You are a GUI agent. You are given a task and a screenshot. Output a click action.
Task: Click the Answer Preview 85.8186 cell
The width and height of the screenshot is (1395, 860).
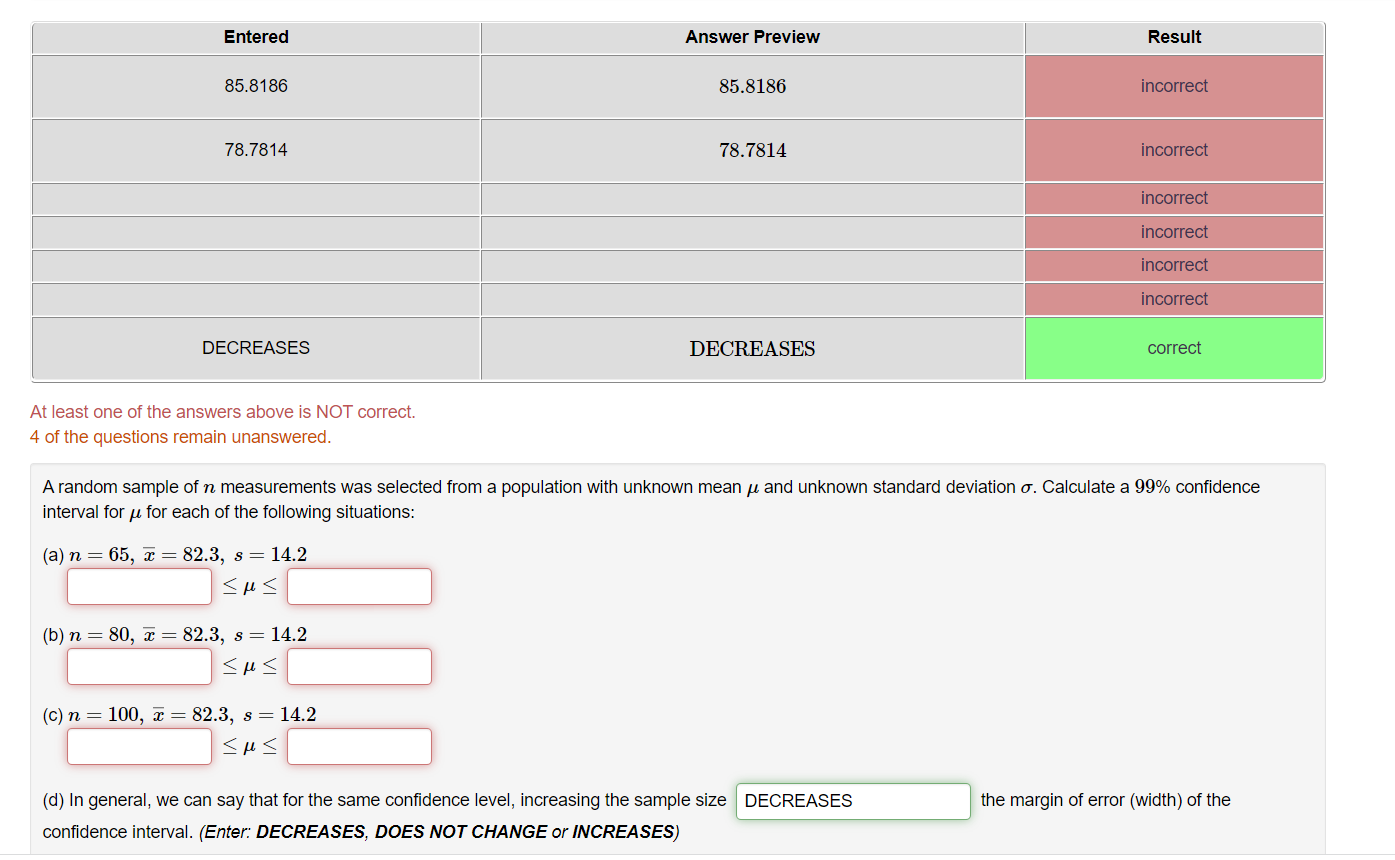(752, 86)
